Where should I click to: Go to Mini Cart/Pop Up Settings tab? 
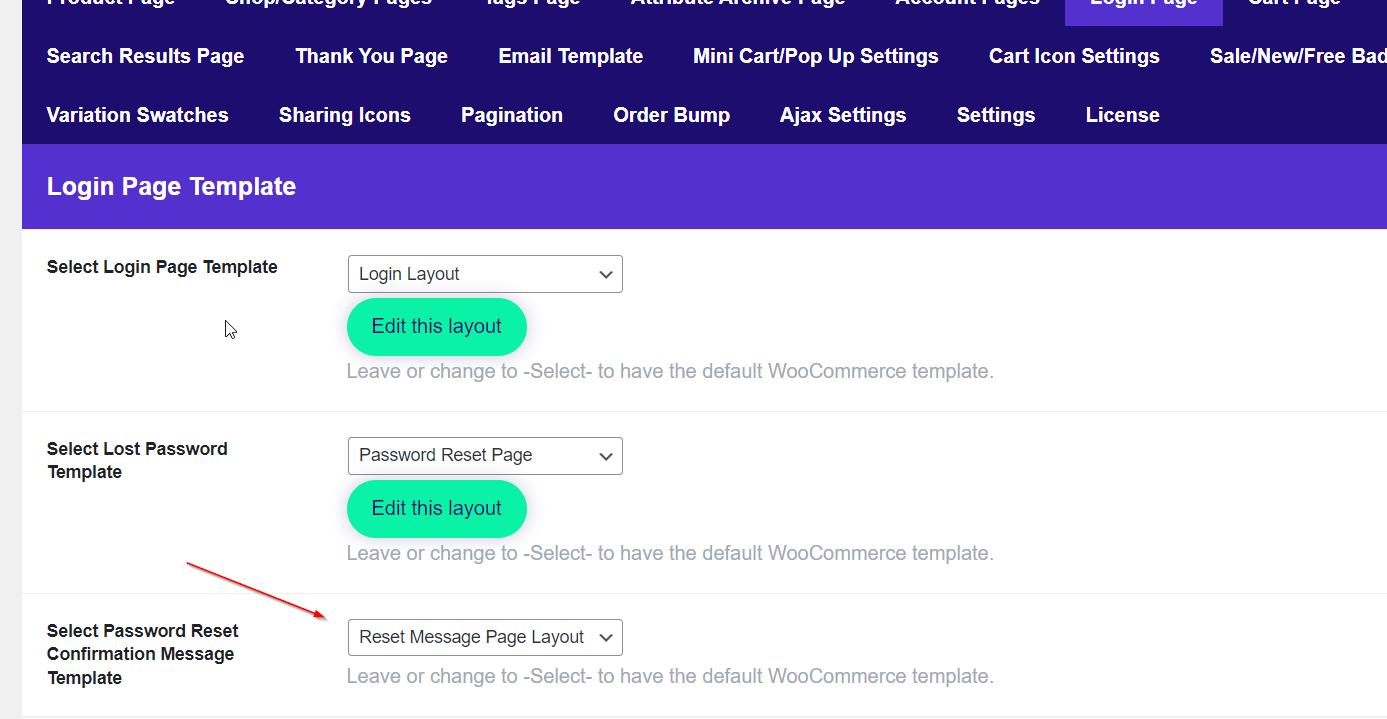815,56
